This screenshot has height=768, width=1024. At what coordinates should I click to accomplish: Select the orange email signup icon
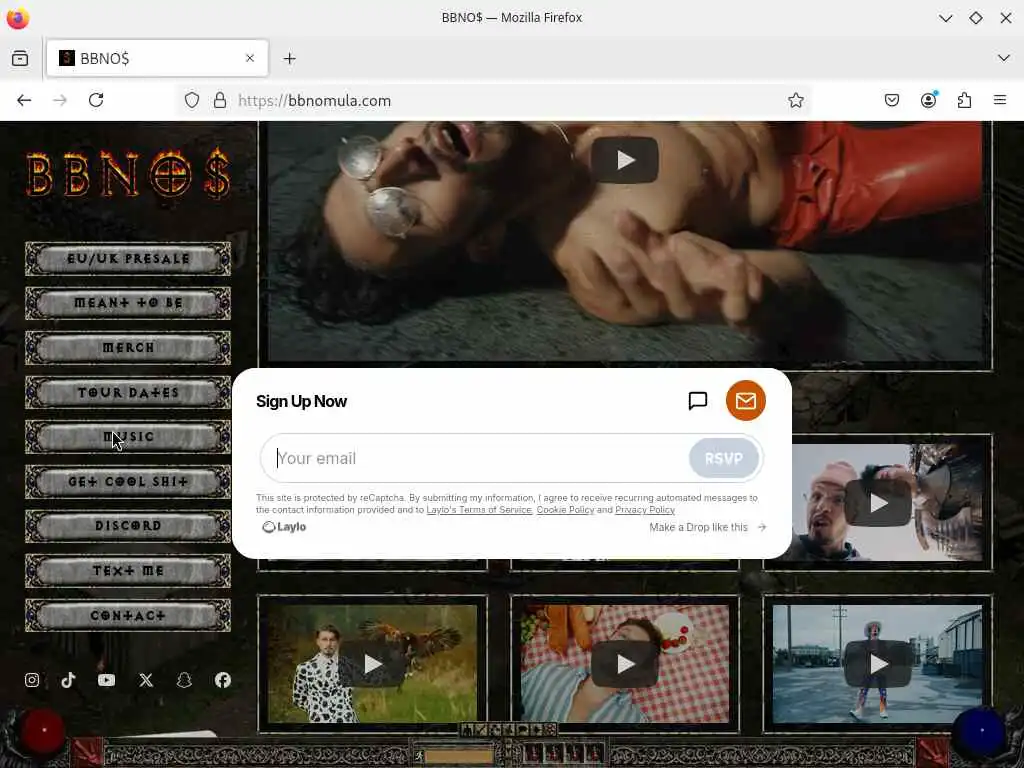tap(746, 400)
